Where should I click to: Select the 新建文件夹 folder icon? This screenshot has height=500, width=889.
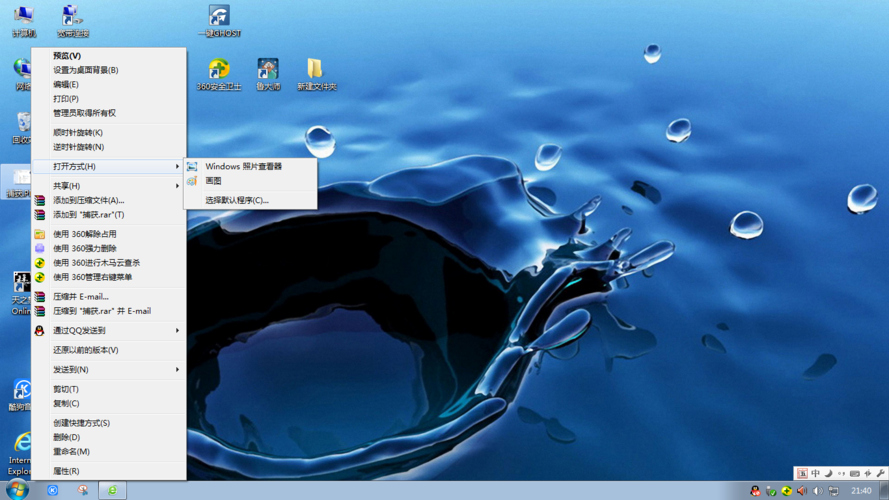tap(315, 71)
